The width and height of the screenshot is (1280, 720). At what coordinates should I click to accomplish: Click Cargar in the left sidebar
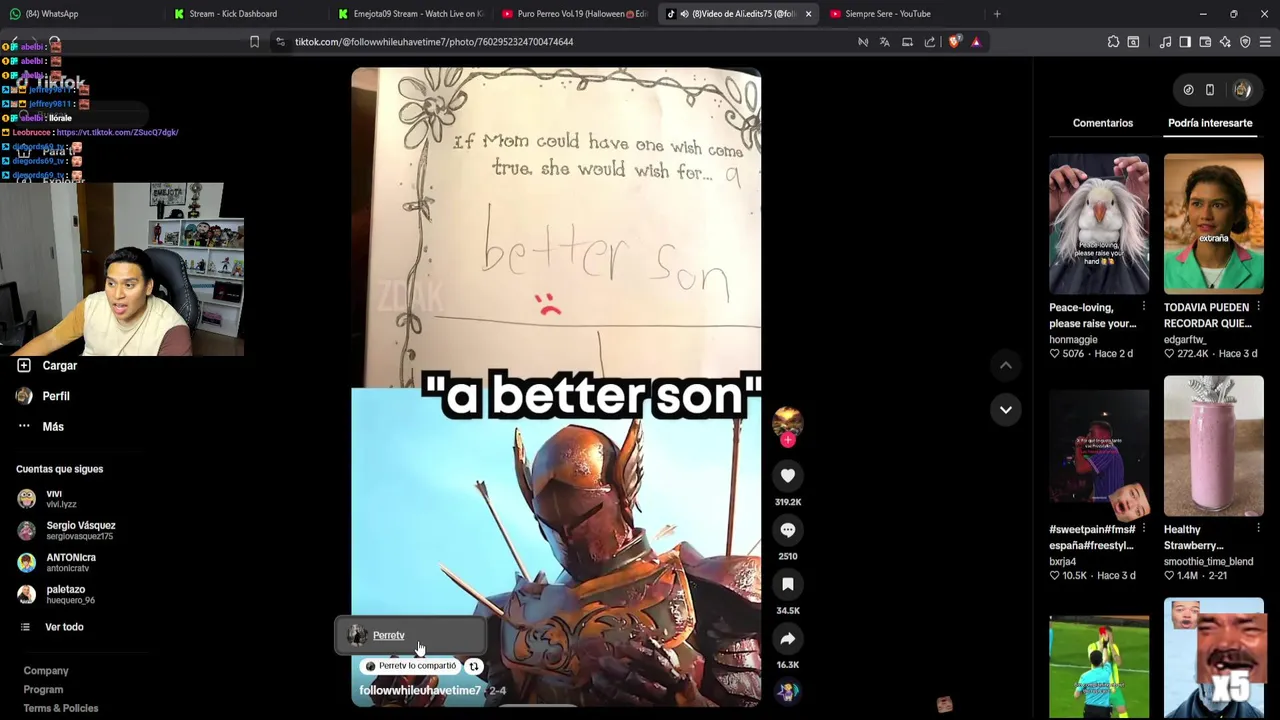(x=60, y=366)
